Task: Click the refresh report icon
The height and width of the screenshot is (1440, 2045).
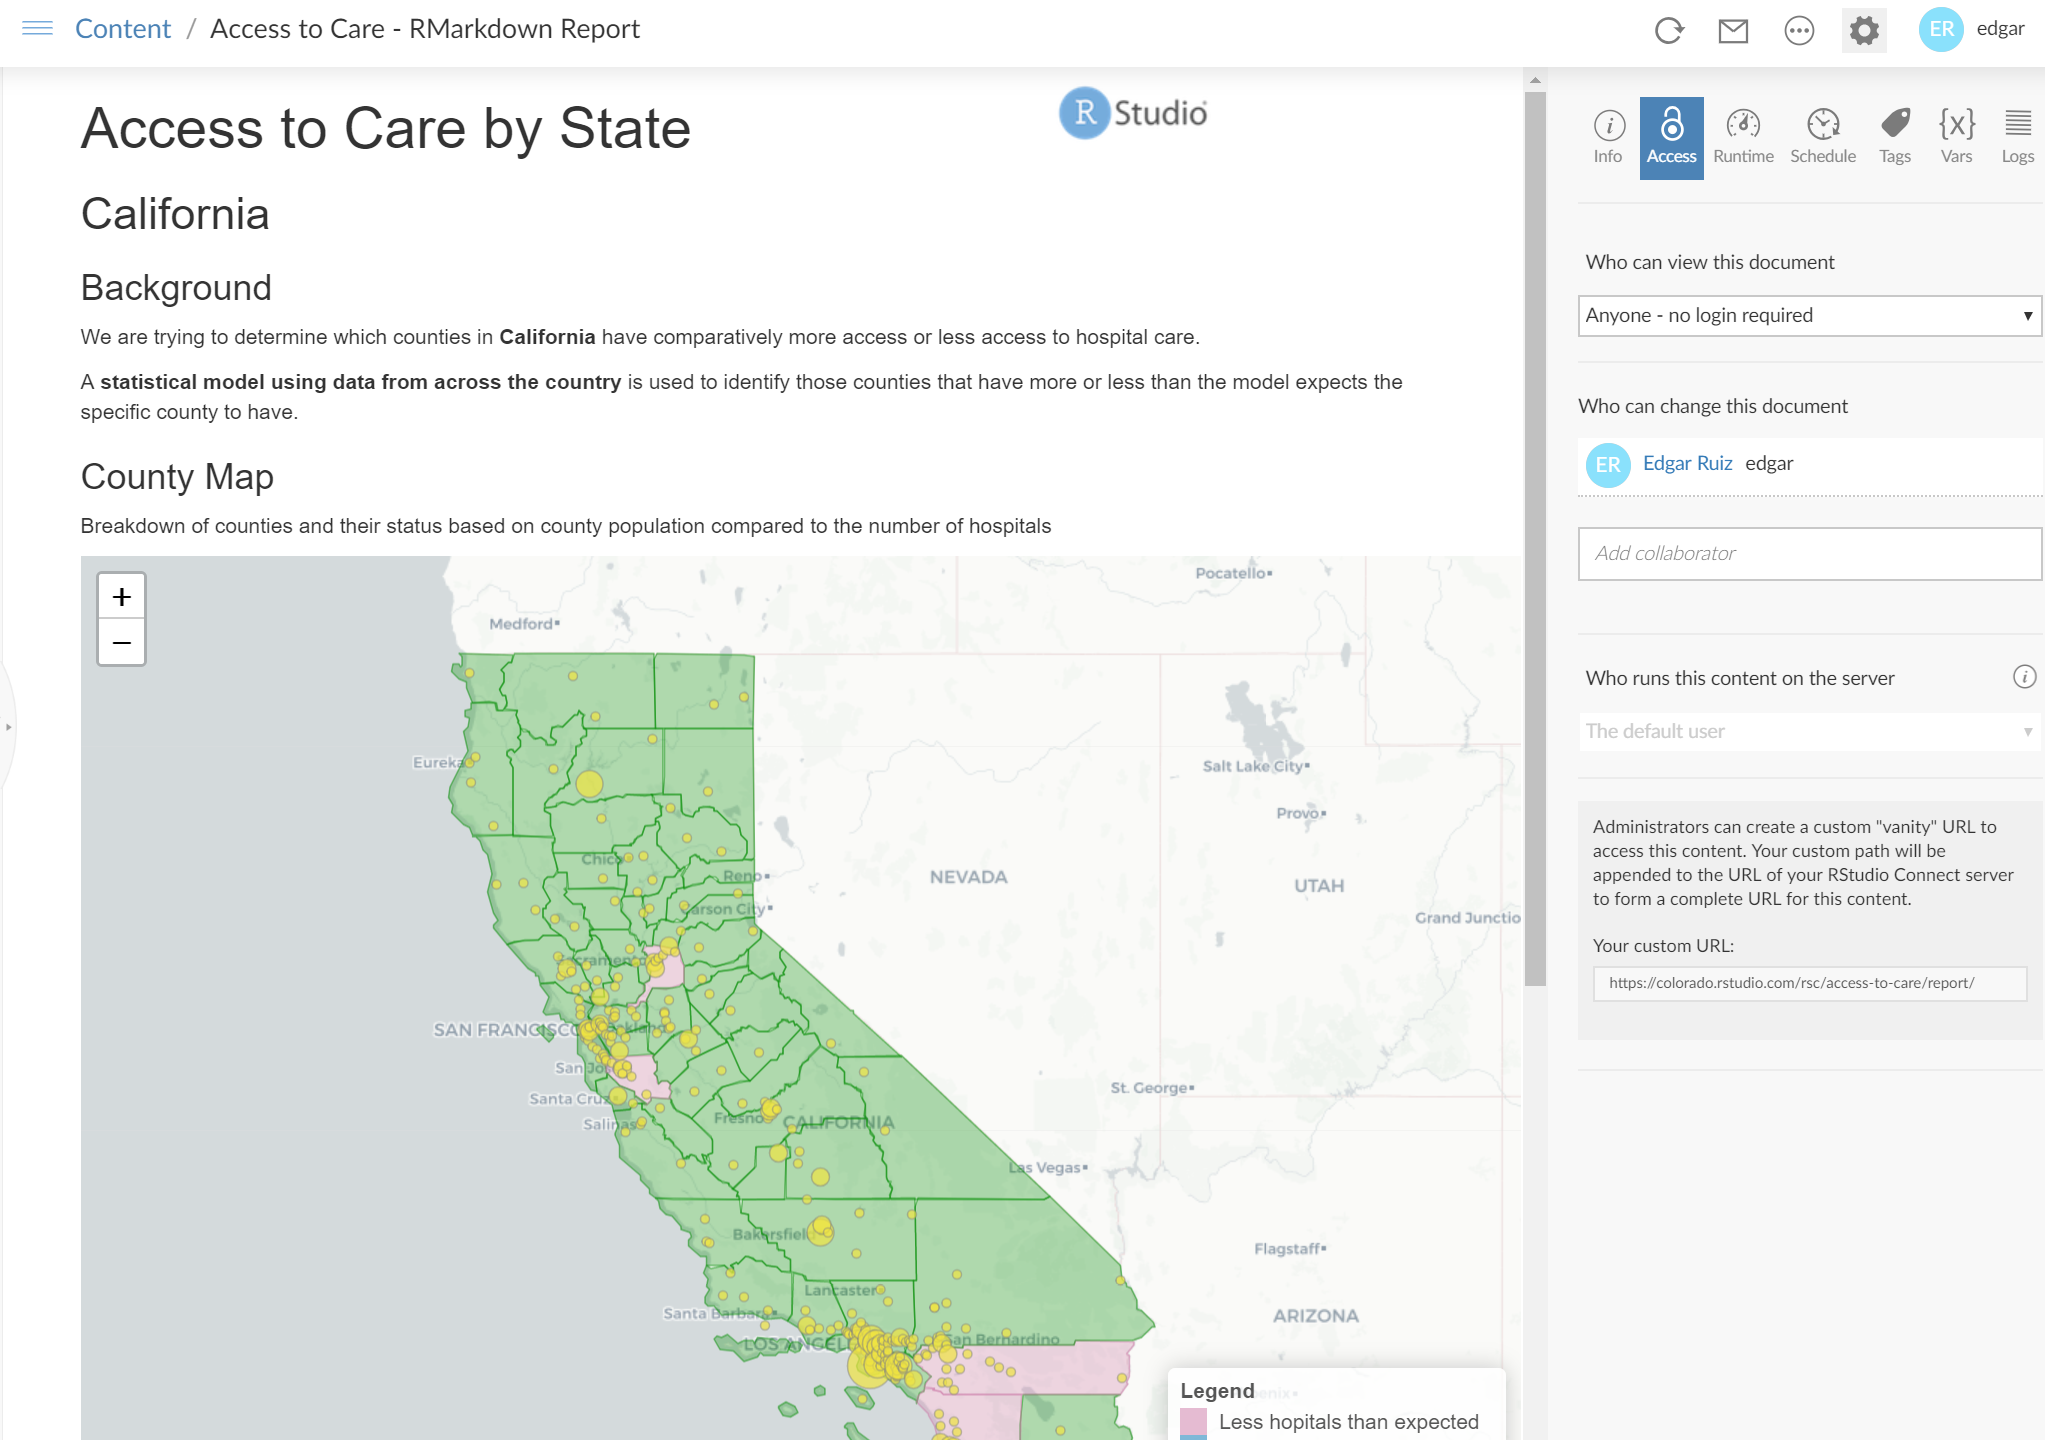Action: point(1668,31)
